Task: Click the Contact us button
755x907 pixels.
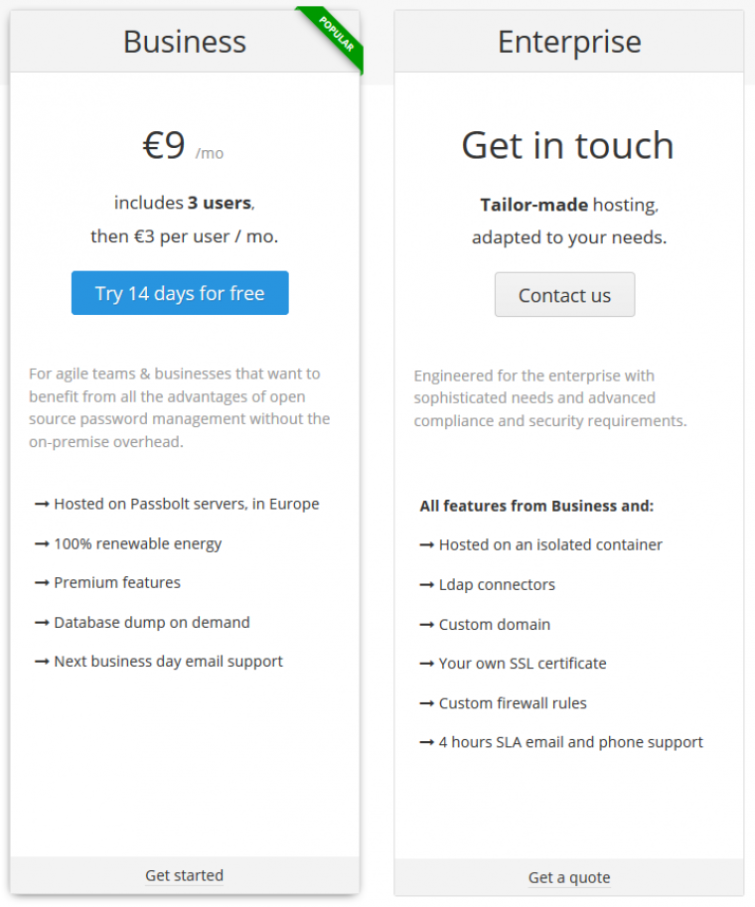Action: tap(565, 295)
